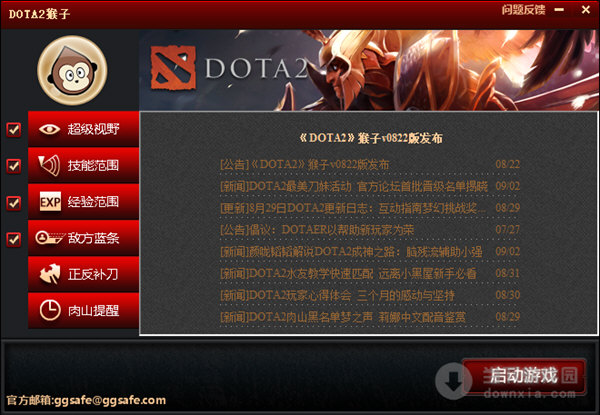Select the enemy mana bar 敌方蓝条 icon
This screenshot has width=600, height=415.
tap(50, 238)
